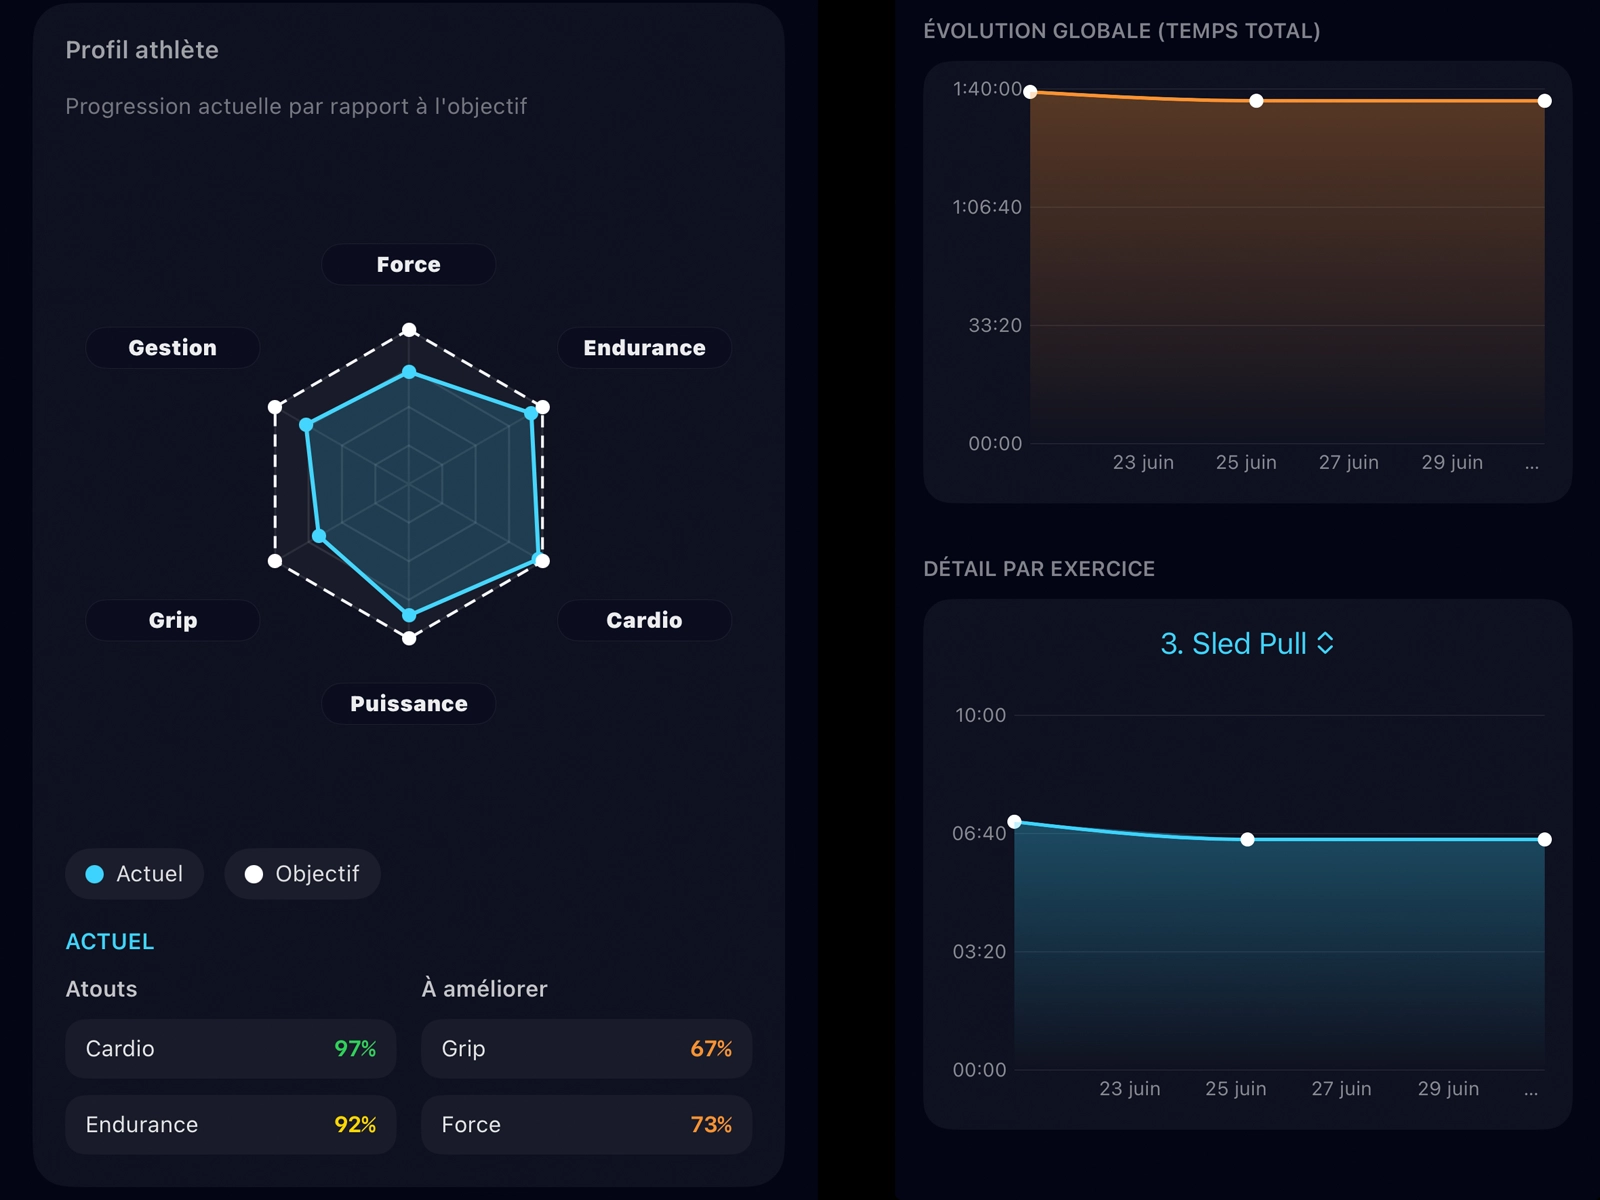
Task: Click the white Gestion objective point on radar
Action: (x=275, y=407)
